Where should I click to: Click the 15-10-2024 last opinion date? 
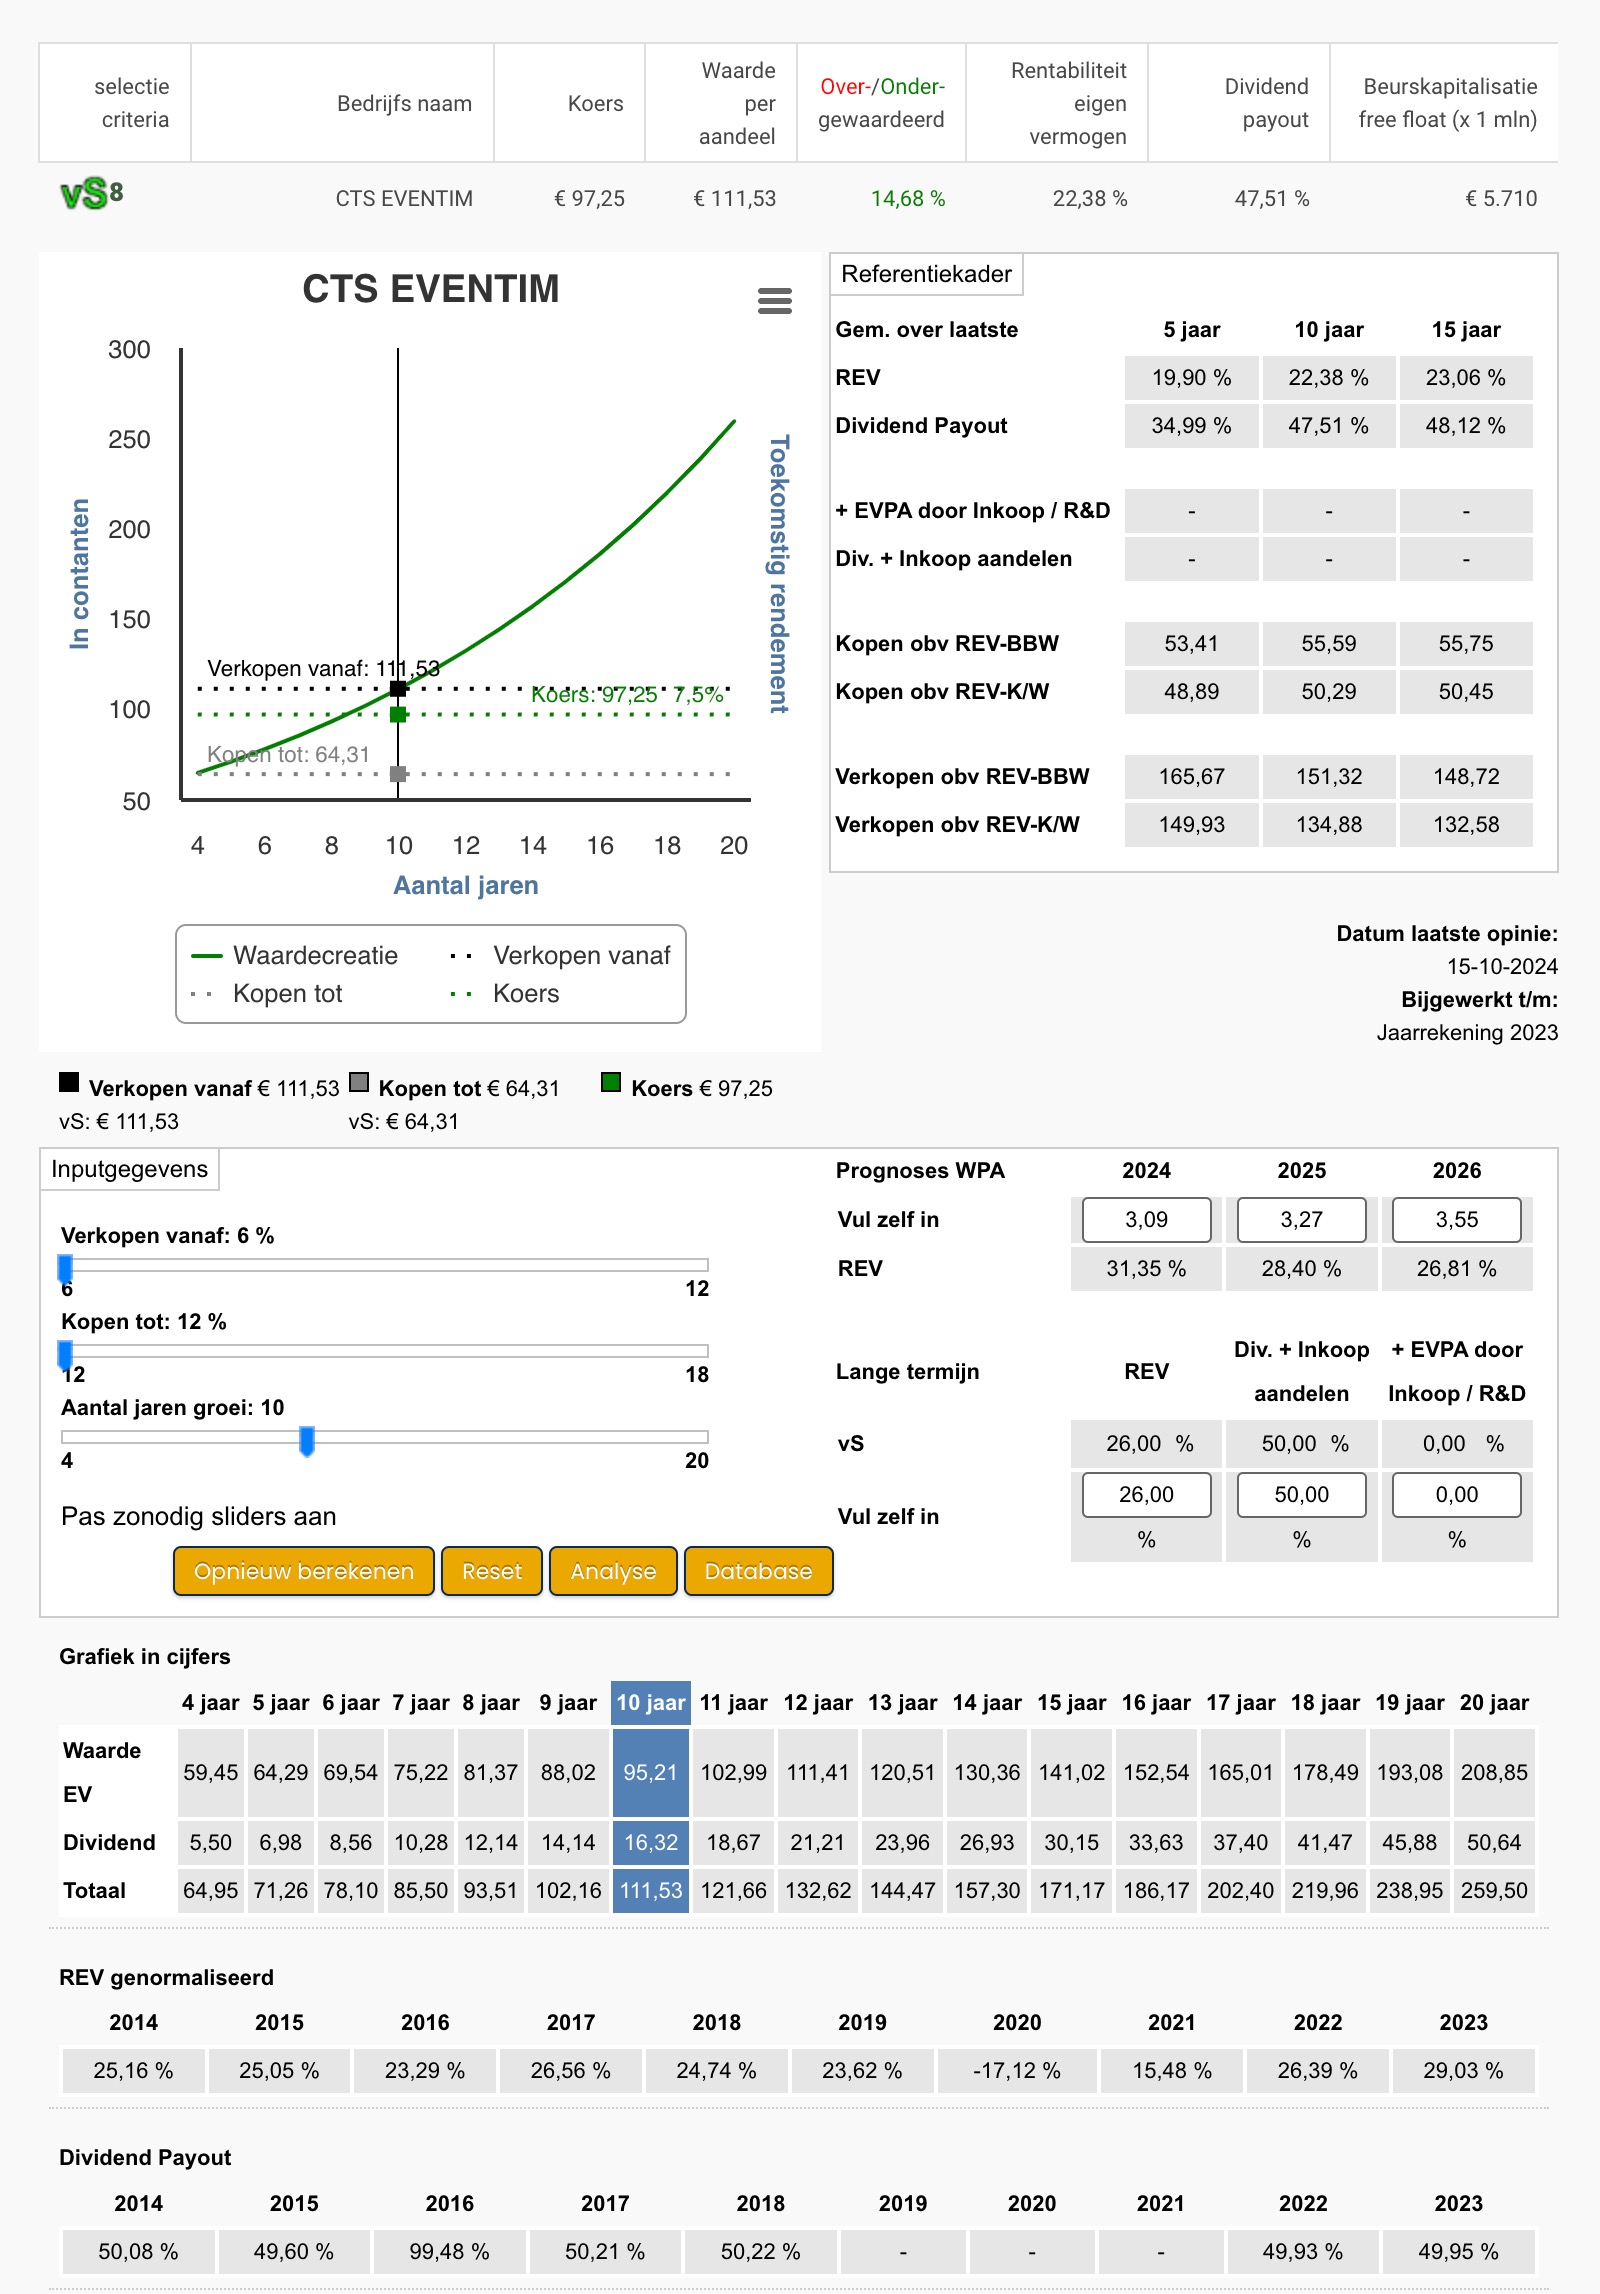(x=1502, y=967)
